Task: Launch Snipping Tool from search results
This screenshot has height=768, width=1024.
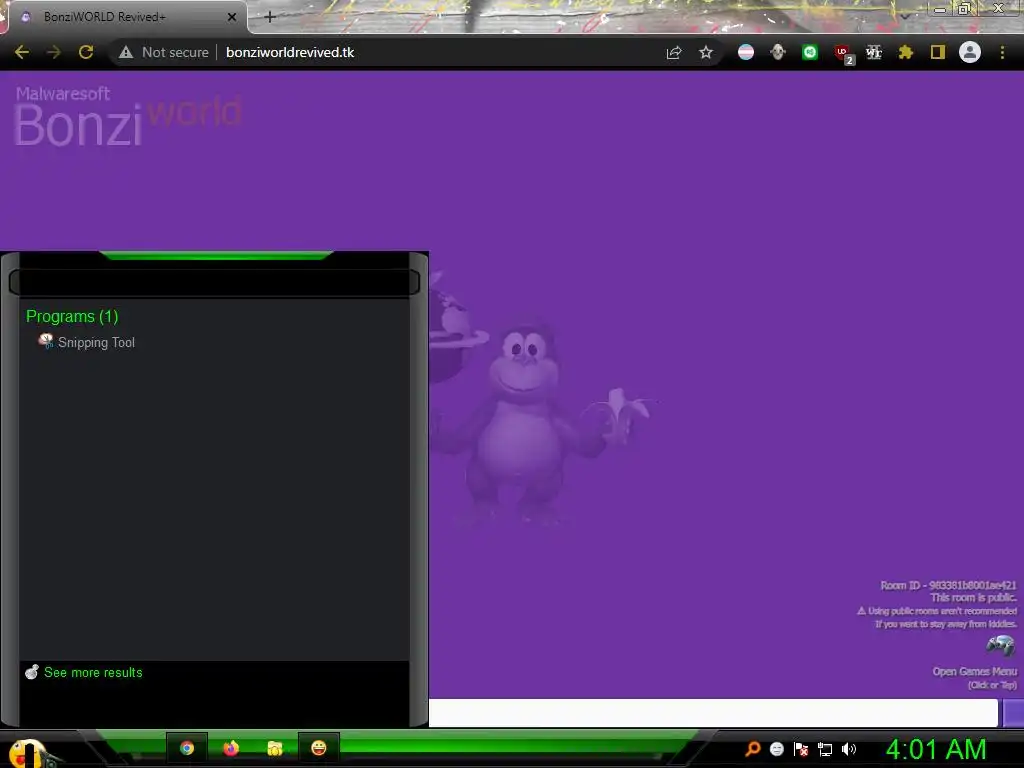Action: pyautogui.click(x=87, y=342)
